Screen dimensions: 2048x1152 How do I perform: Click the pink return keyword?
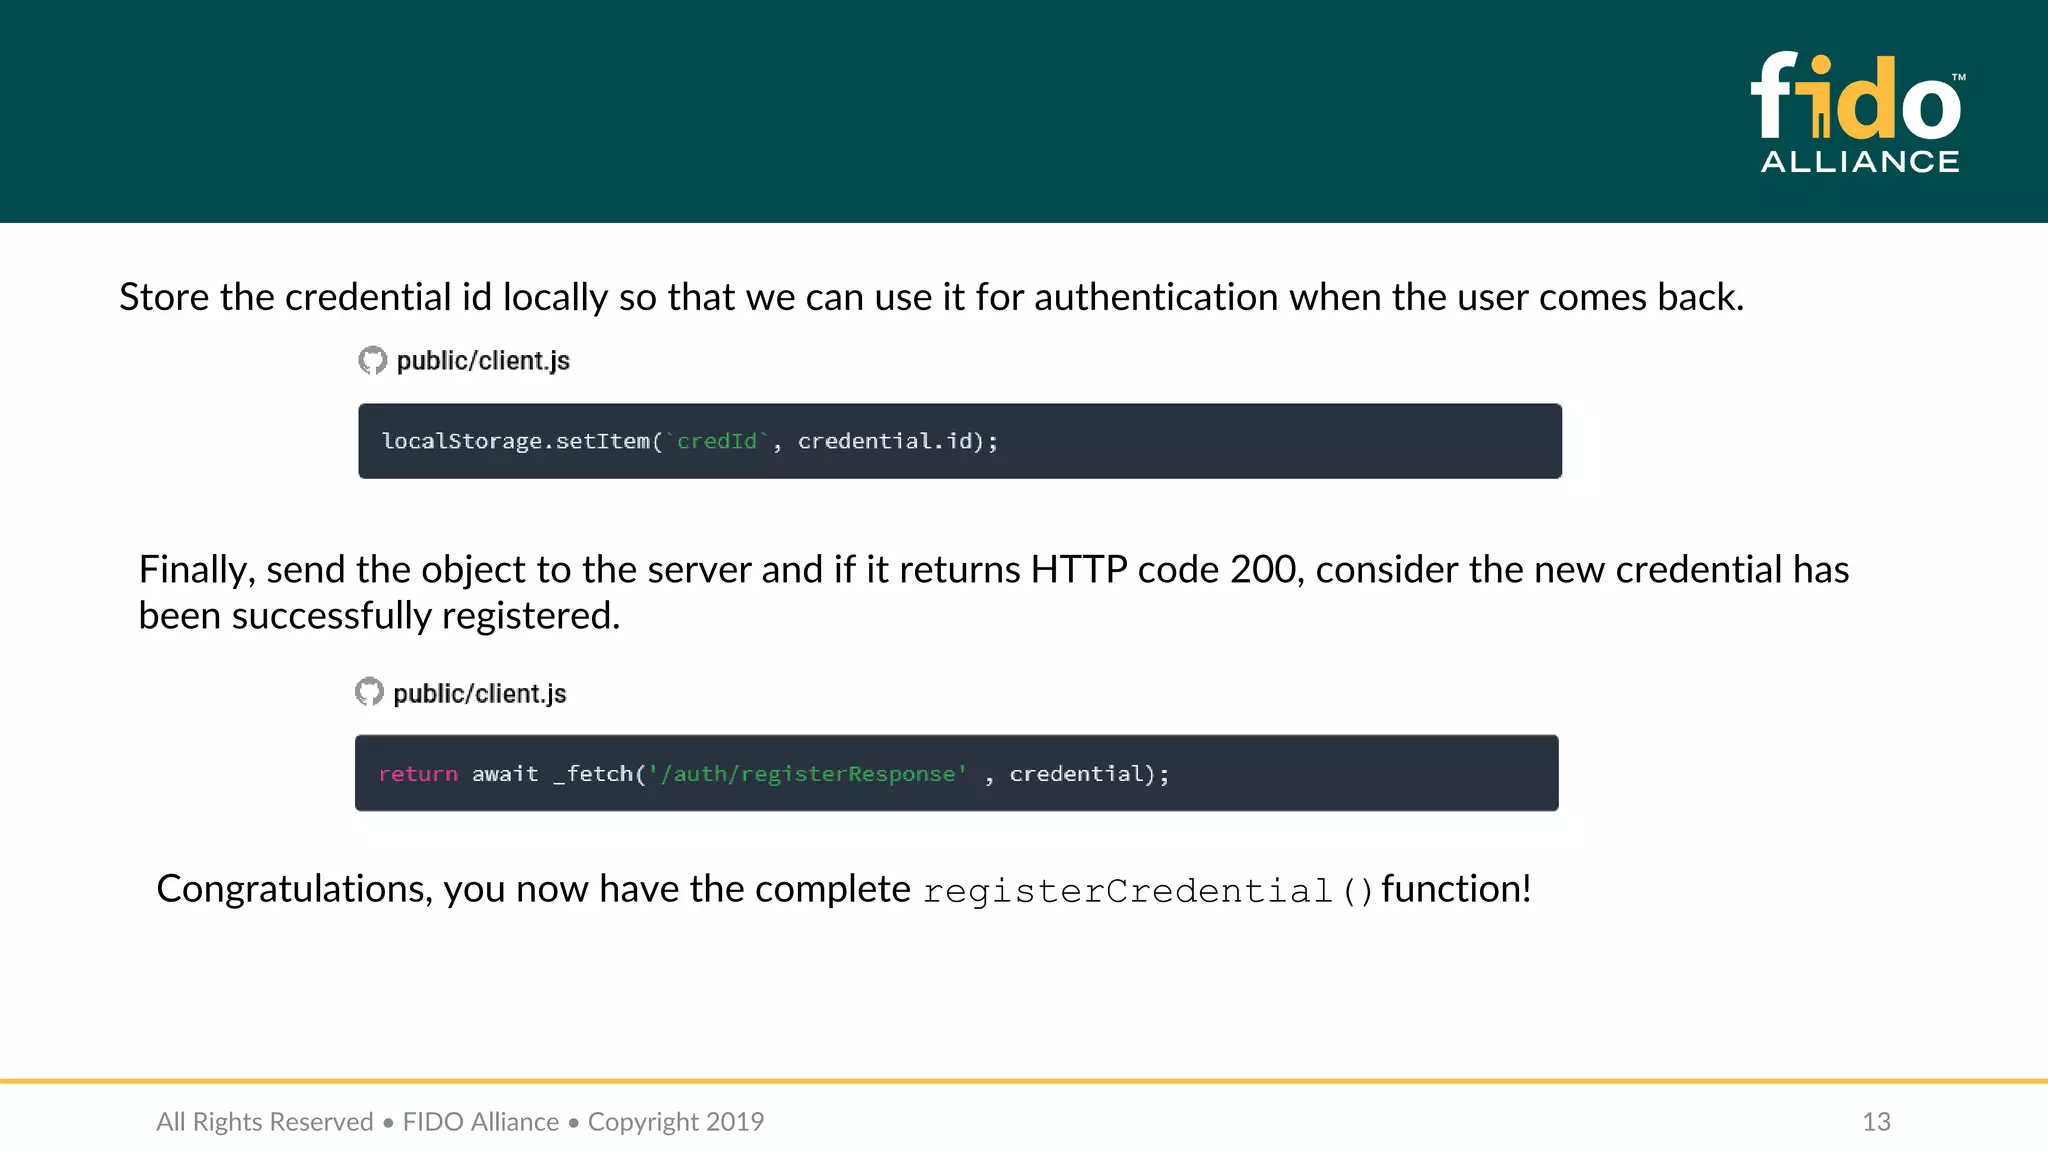click(x=418, y=774)
